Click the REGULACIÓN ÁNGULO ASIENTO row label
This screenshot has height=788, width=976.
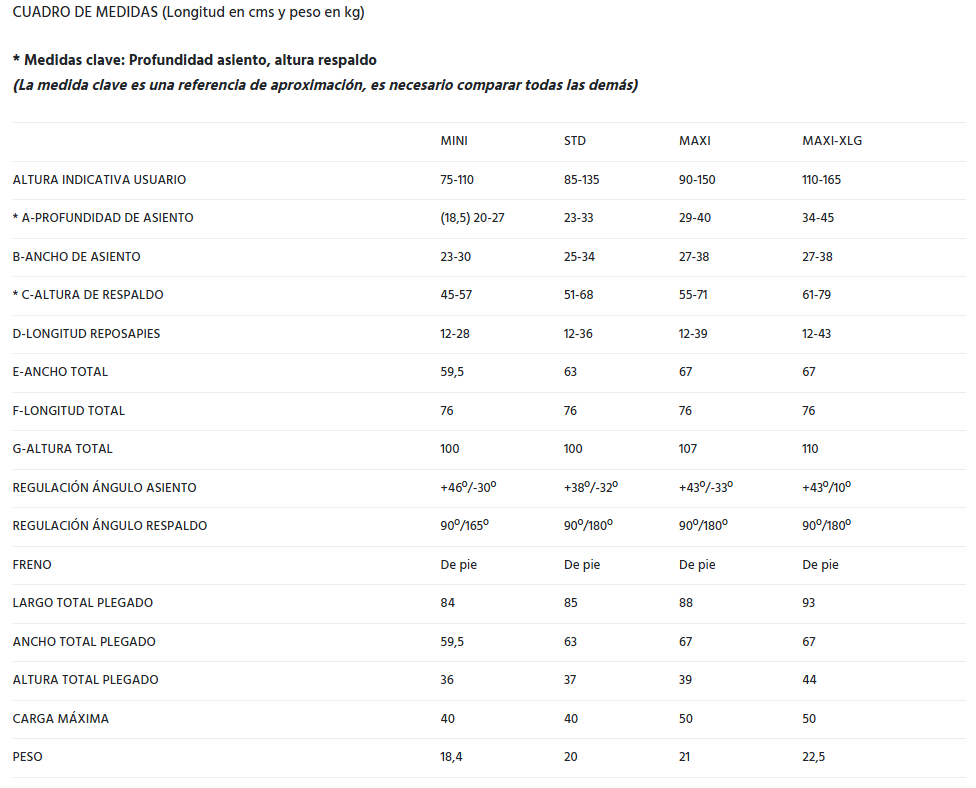pyautogui.click(x=105, y=488)
